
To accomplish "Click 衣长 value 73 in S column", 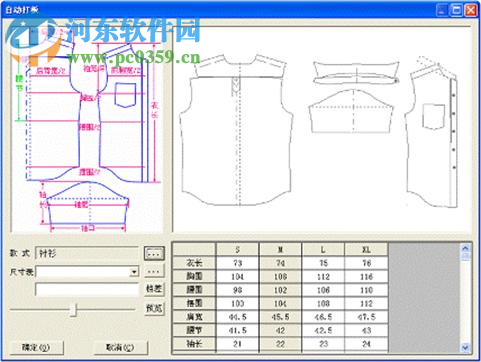I will (238, 263).
